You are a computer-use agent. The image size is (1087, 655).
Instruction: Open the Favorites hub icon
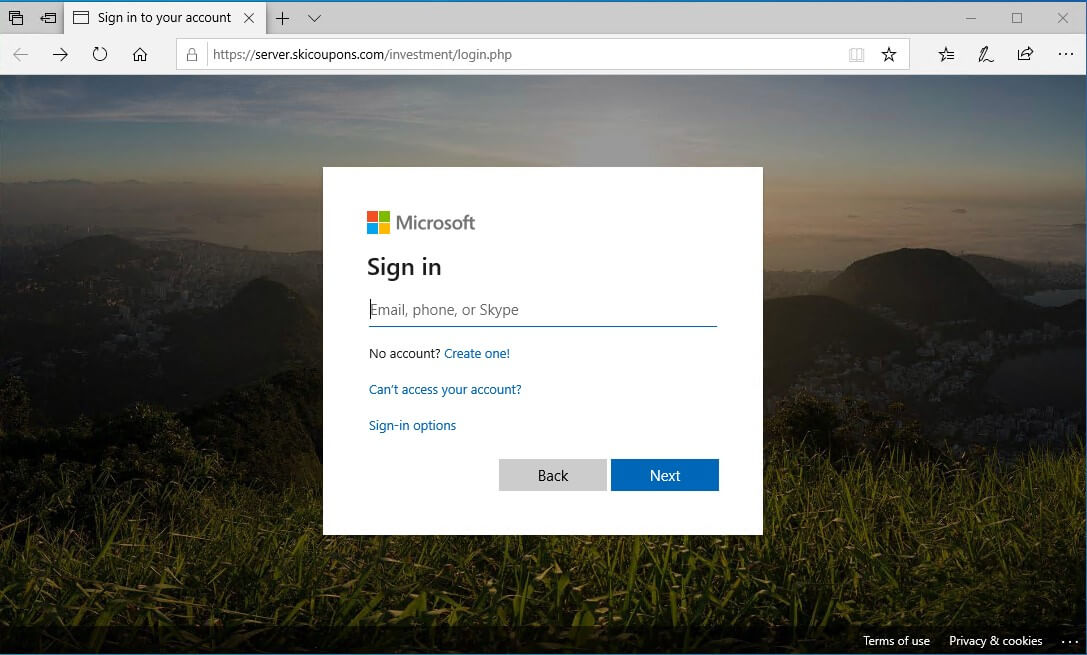coord(946,54)
